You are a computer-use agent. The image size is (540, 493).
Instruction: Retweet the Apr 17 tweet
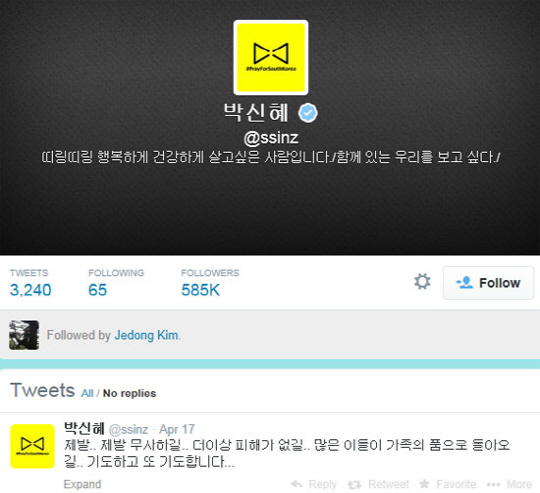378,484
